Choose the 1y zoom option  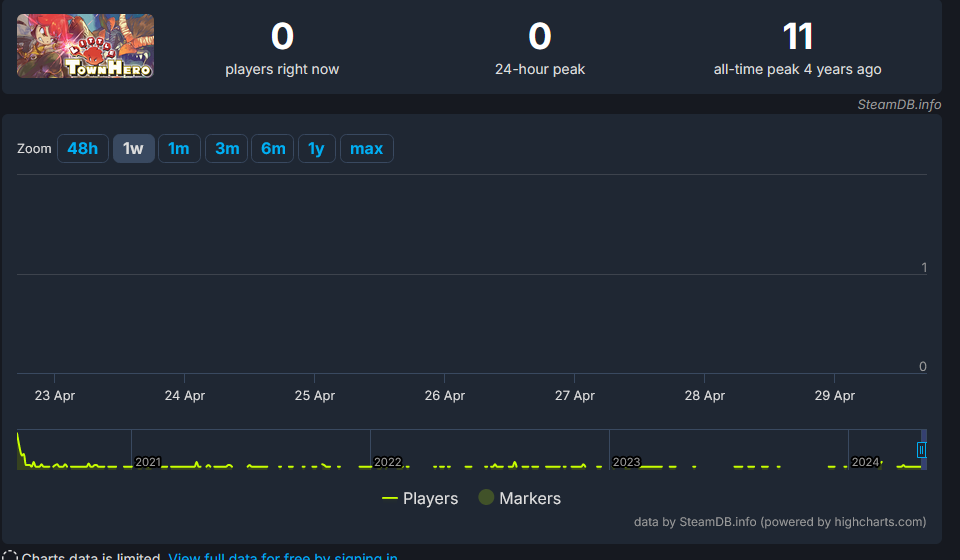pos(317,149)
